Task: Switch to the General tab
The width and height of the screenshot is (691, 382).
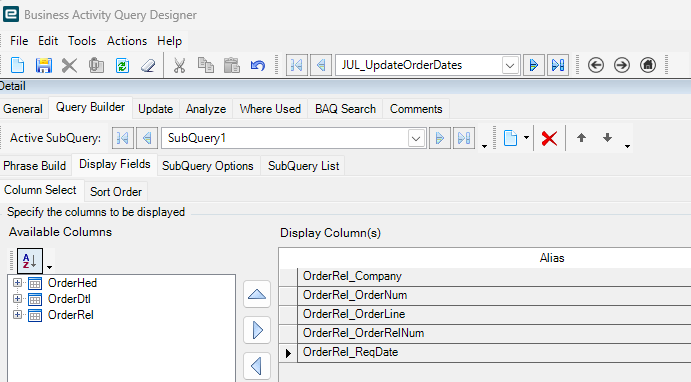Action: pyautogui.click(x=23, y=109)
